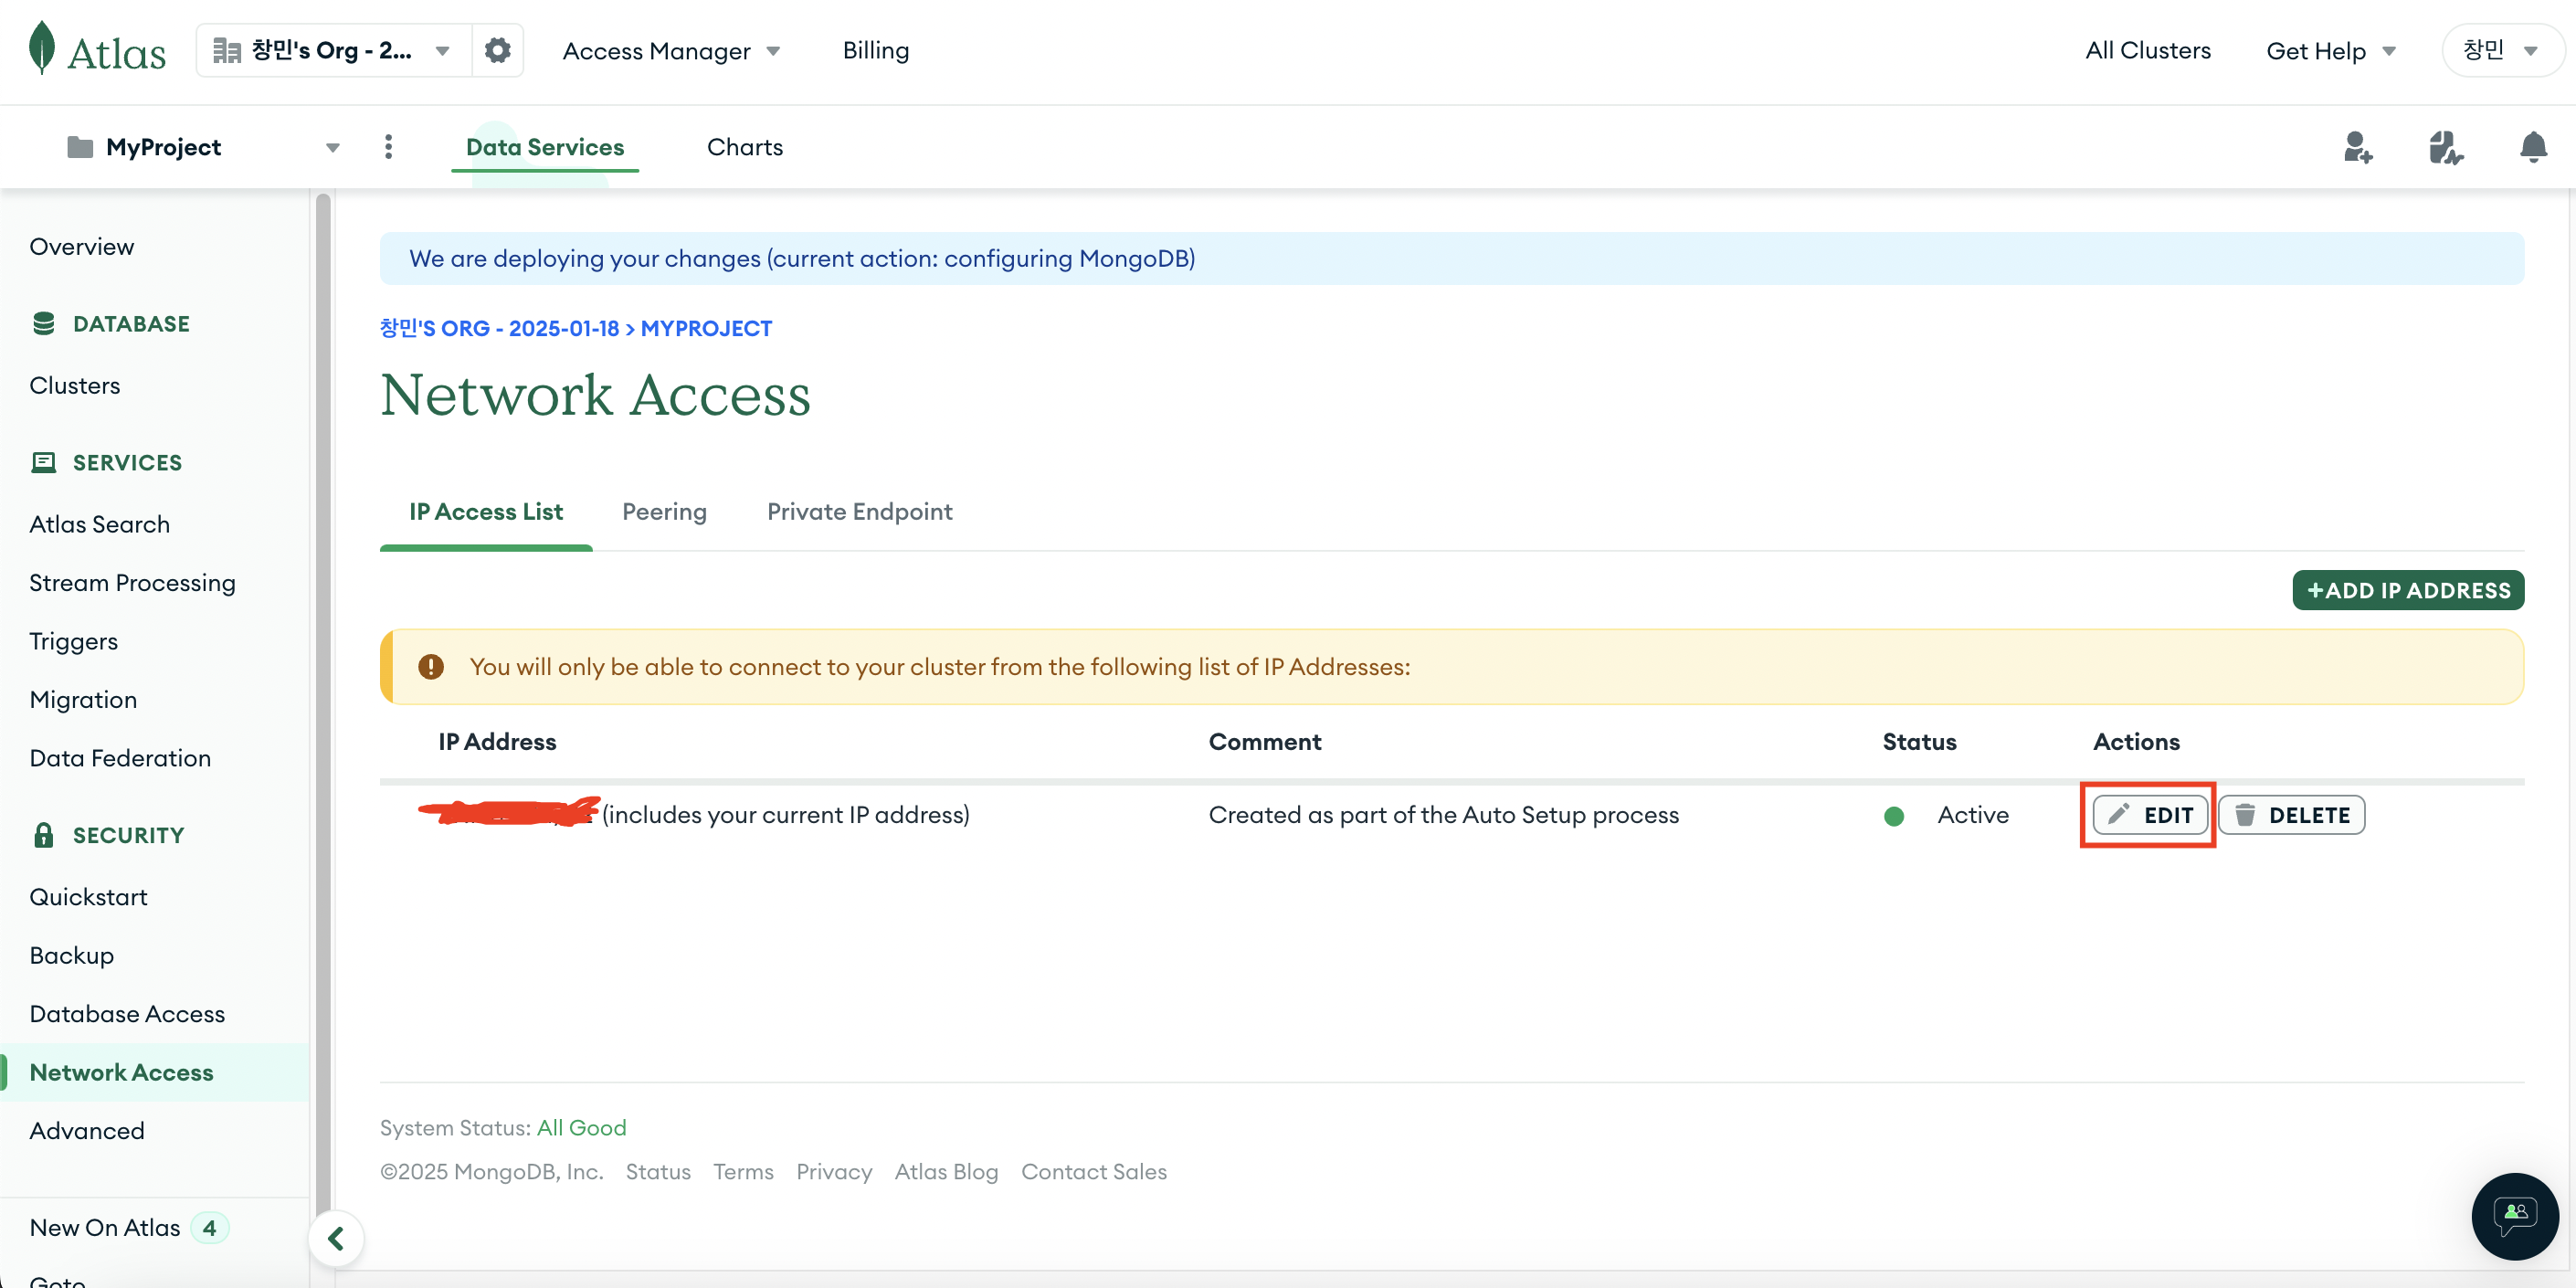Image resolution: width=2576 pixels, height=1288 pixels.
Task: Click the Atlas leaf logo
Action: click(x=42, y=48)
